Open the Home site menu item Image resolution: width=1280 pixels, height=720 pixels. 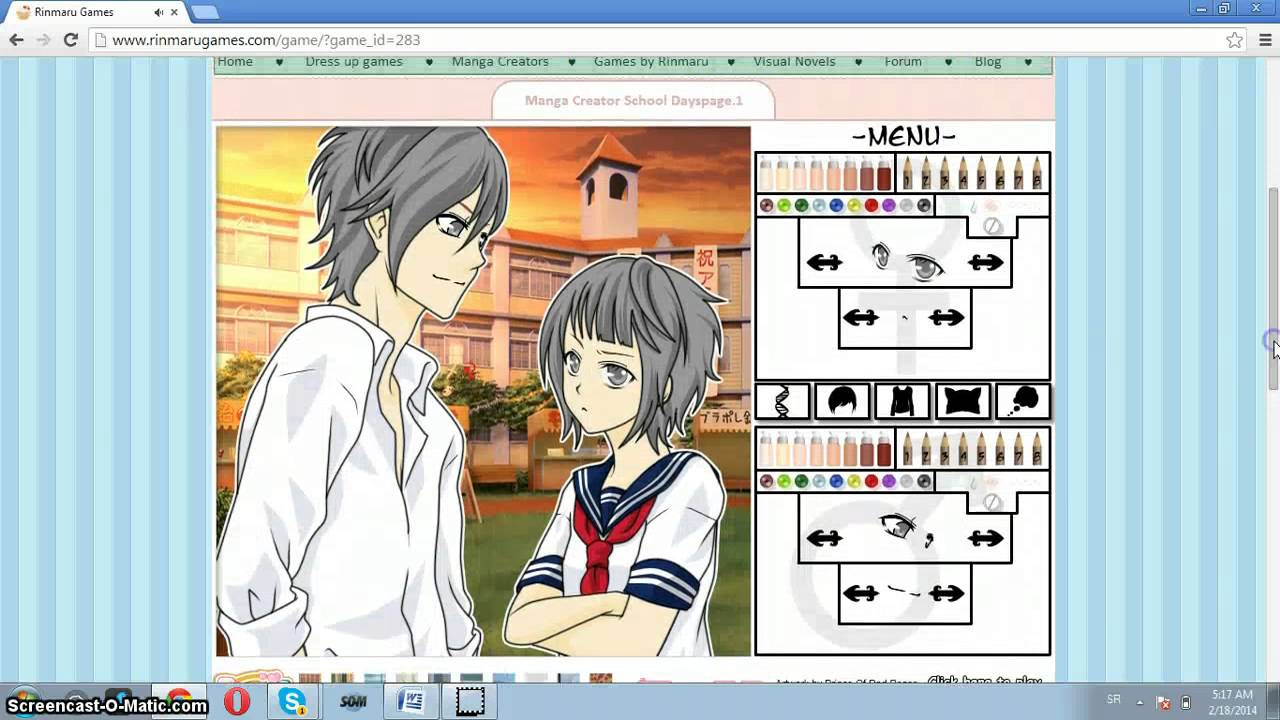coord(235,62)
